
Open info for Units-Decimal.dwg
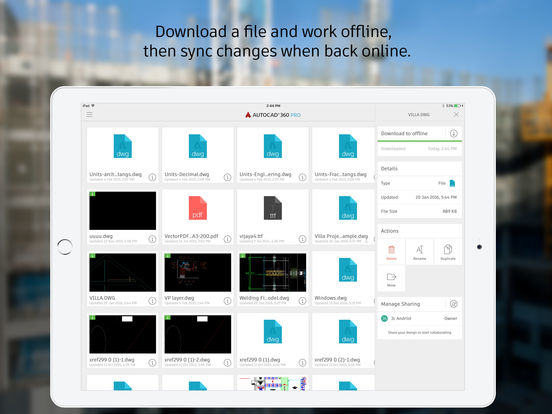(x=227, y=177)
